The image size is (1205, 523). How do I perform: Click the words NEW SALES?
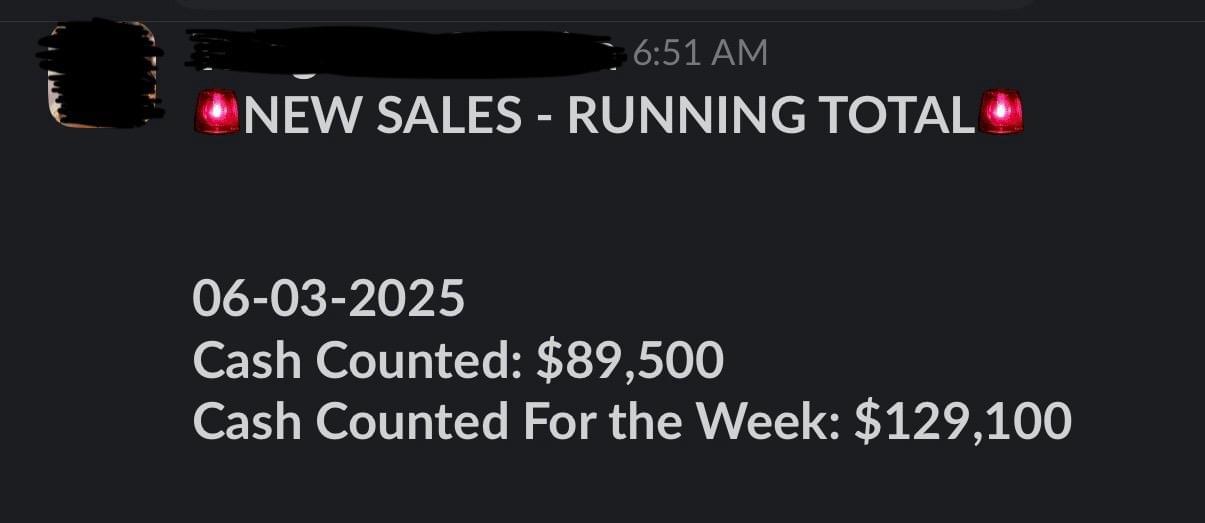click(383, 116)
